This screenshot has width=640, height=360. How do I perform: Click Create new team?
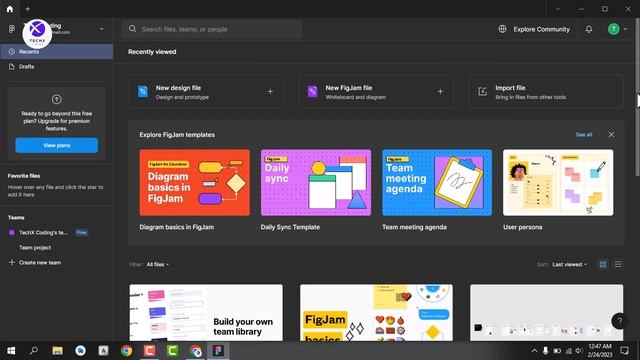[x=40, y=263]
